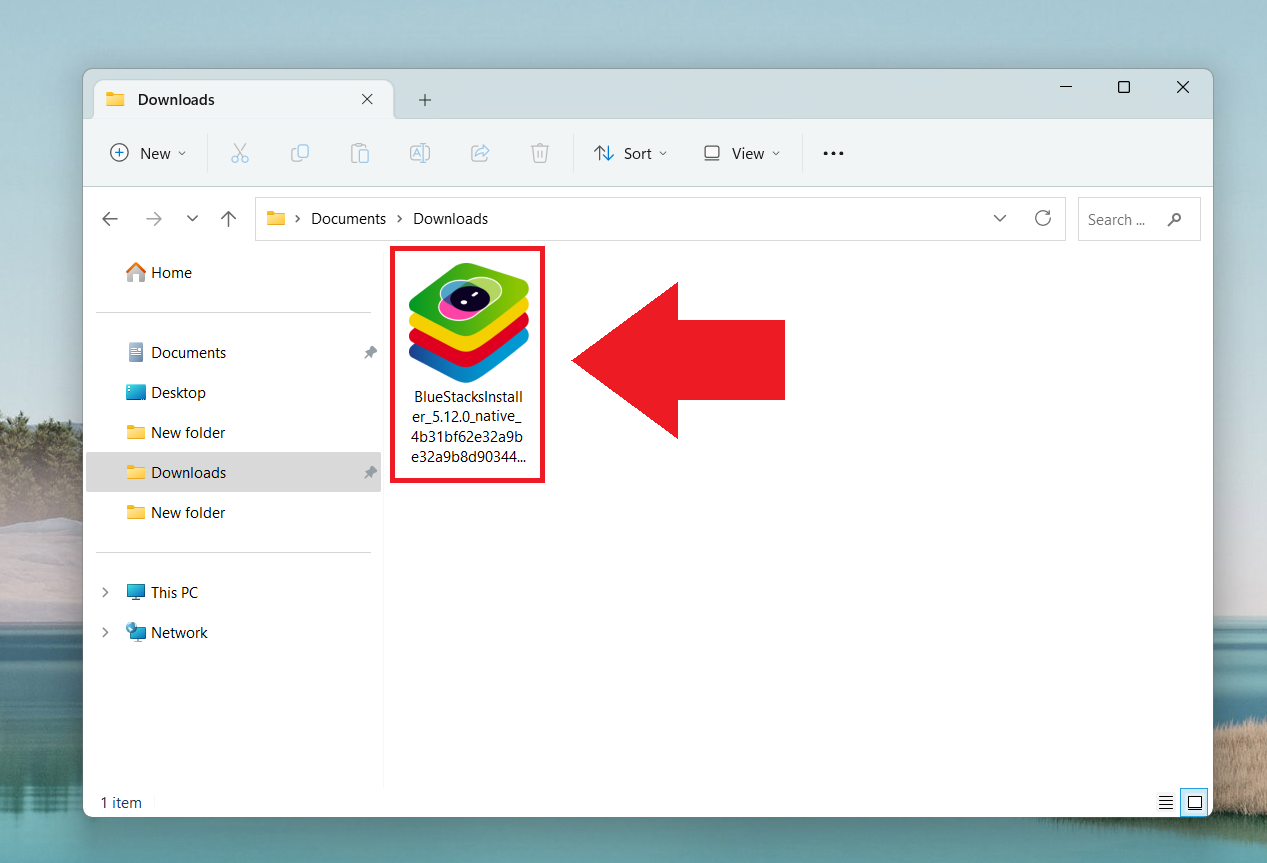Open Desktop in the sidebar
Image resolution: width=1267 pixels, height=863 pixels.
point(178,393)
